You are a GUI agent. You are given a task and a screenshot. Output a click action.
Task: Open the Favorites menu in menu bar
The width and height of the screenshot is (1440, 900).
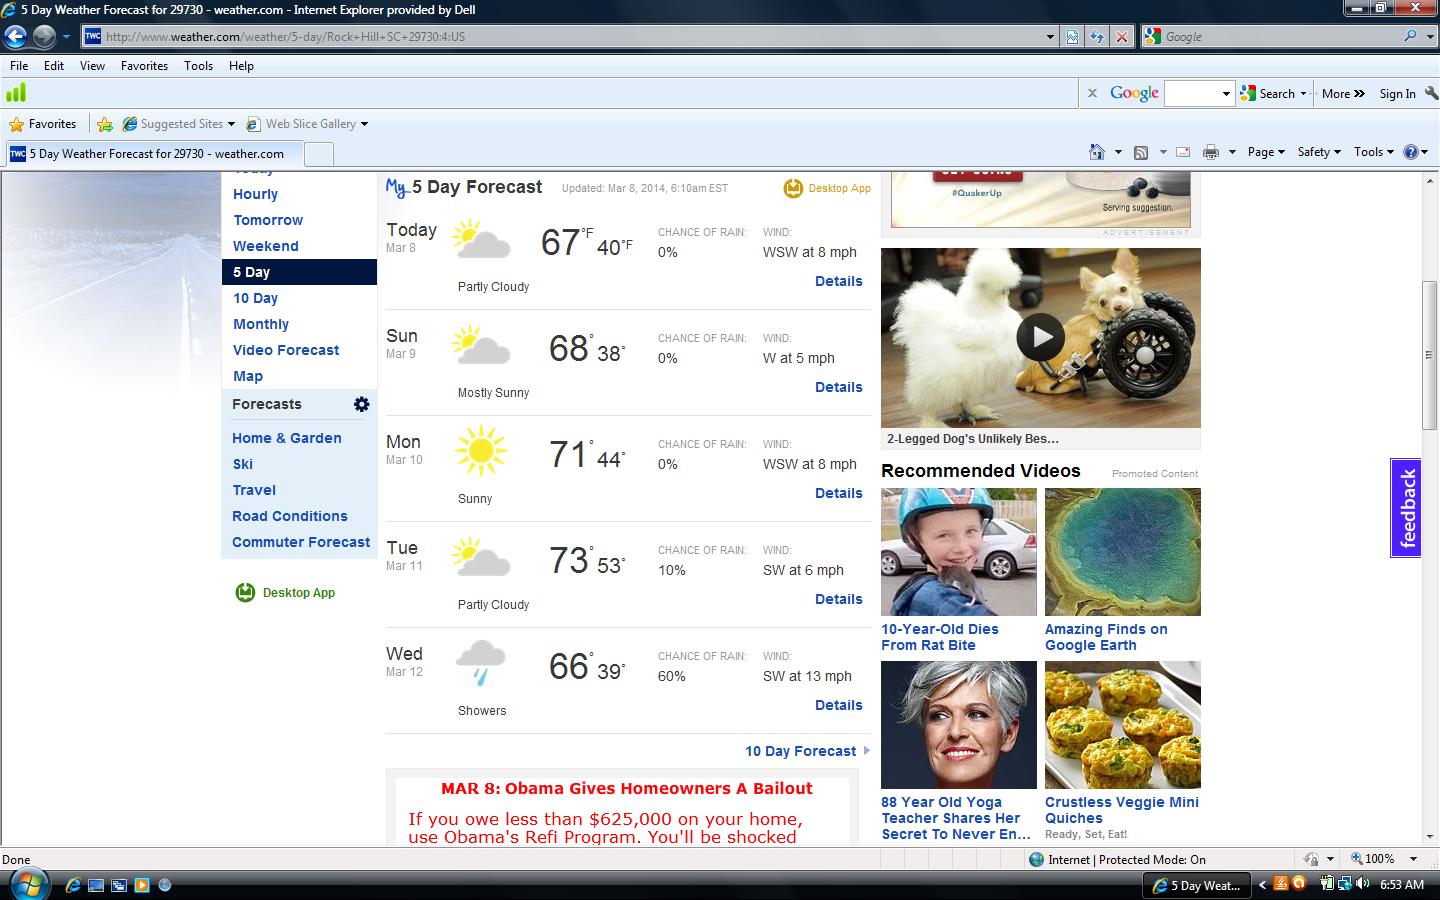(144, 66)
